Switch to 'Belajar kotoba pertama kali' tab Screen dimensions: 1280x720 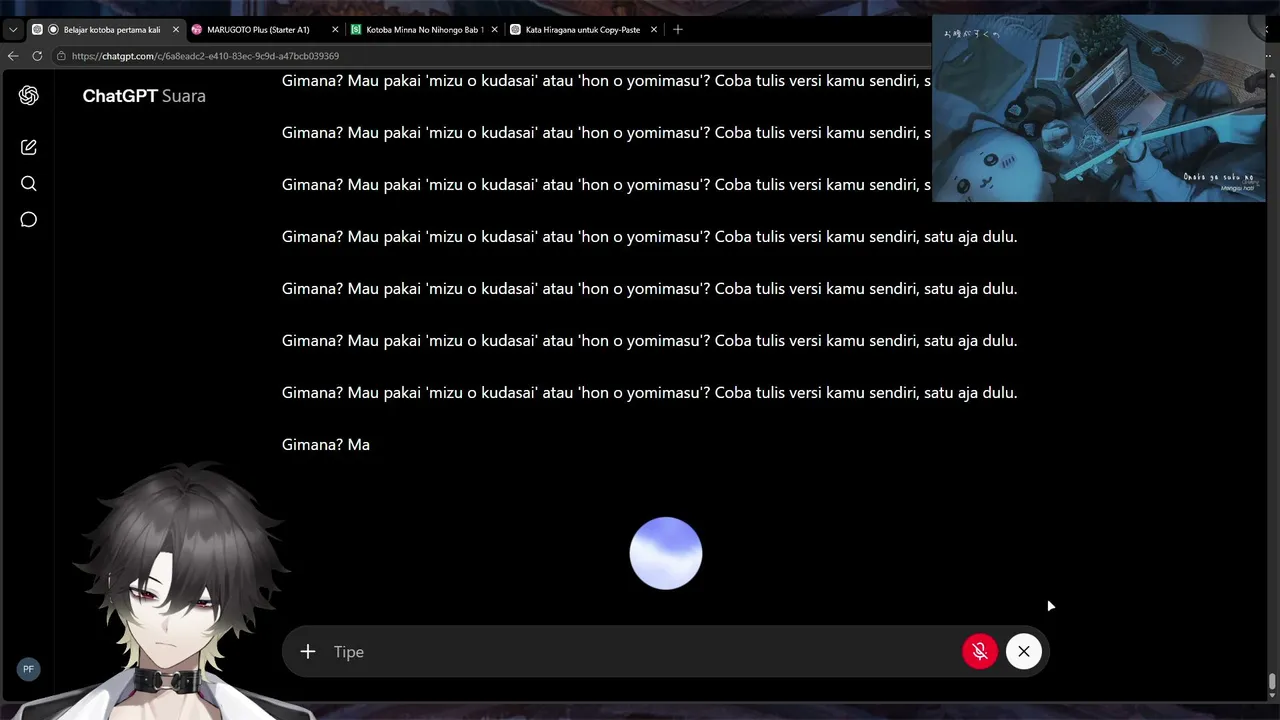(x=105, y=30)
